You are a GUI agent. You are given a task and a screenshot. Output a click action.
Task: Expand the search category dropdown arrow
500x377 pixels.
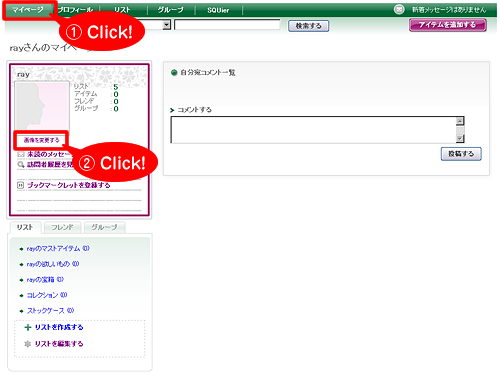pos(166,25)
